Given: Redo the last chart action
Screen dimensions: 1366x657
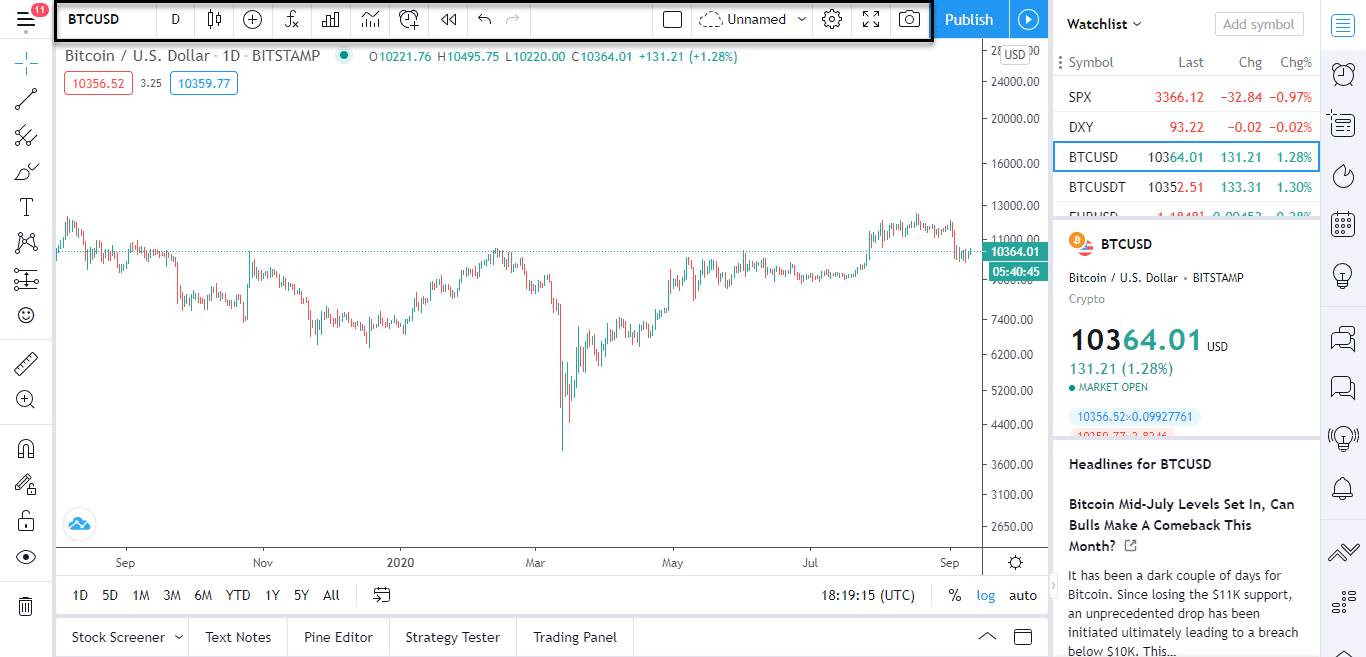Looking at the screenshot, I should pyautogui.click(x=513, y=19).
